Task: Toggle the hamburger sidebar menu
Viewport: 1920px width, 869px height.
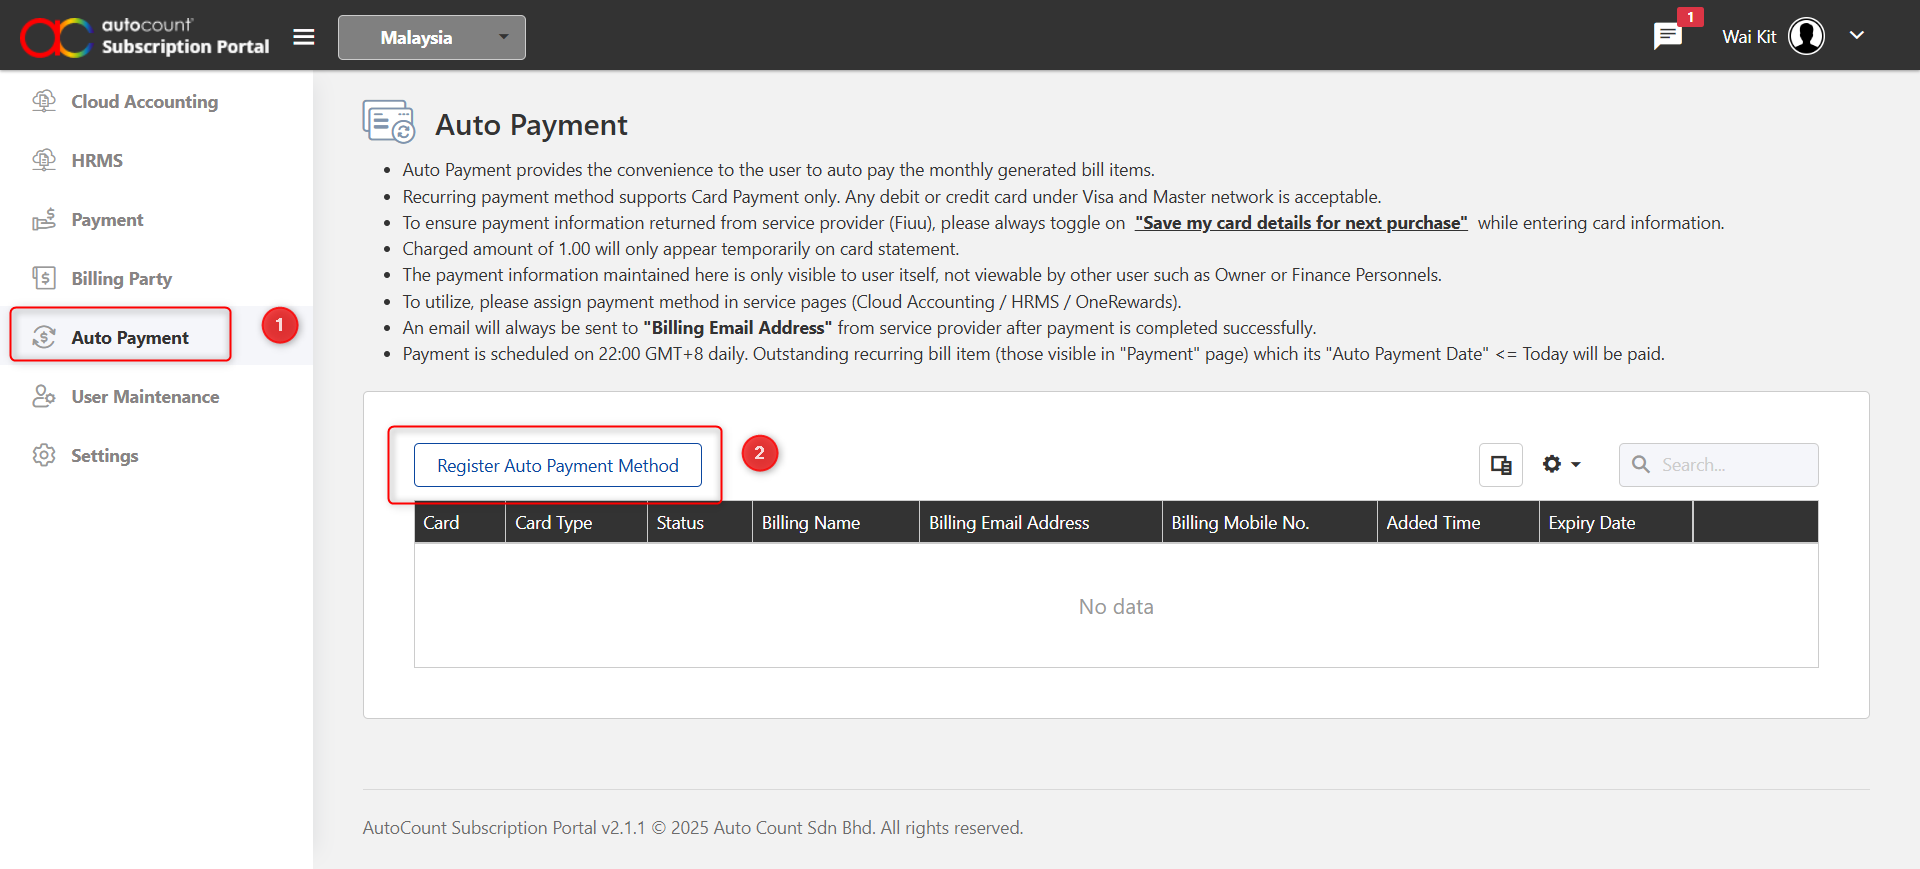Action: pos(304,37)
